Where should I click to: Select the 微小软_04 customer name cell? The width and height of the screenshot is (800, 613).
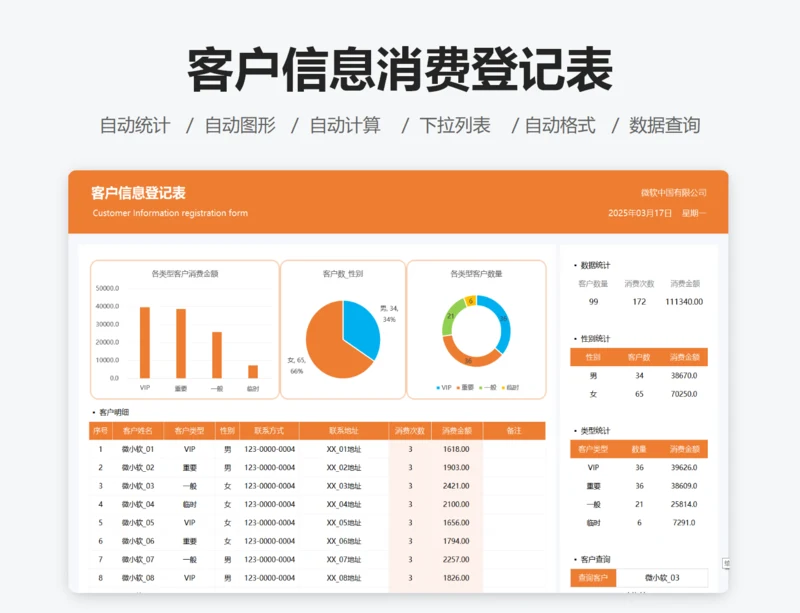point(138,504)
